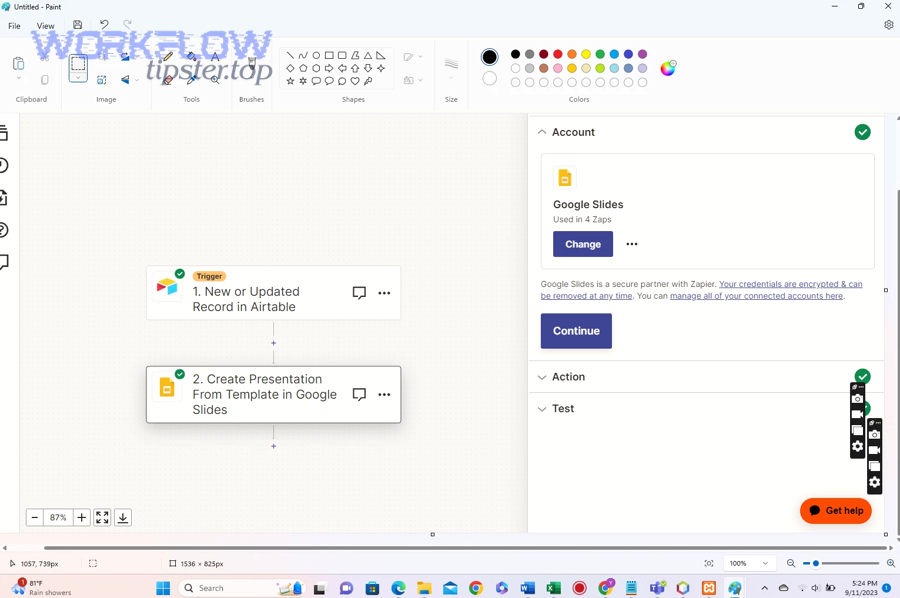Click the Change account button

pos(583,244)
